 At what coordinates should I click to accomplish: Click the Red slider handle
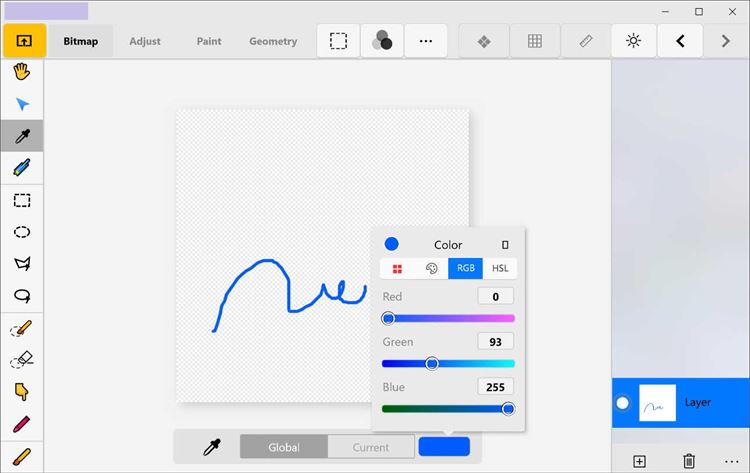click(x=388, y=318)
